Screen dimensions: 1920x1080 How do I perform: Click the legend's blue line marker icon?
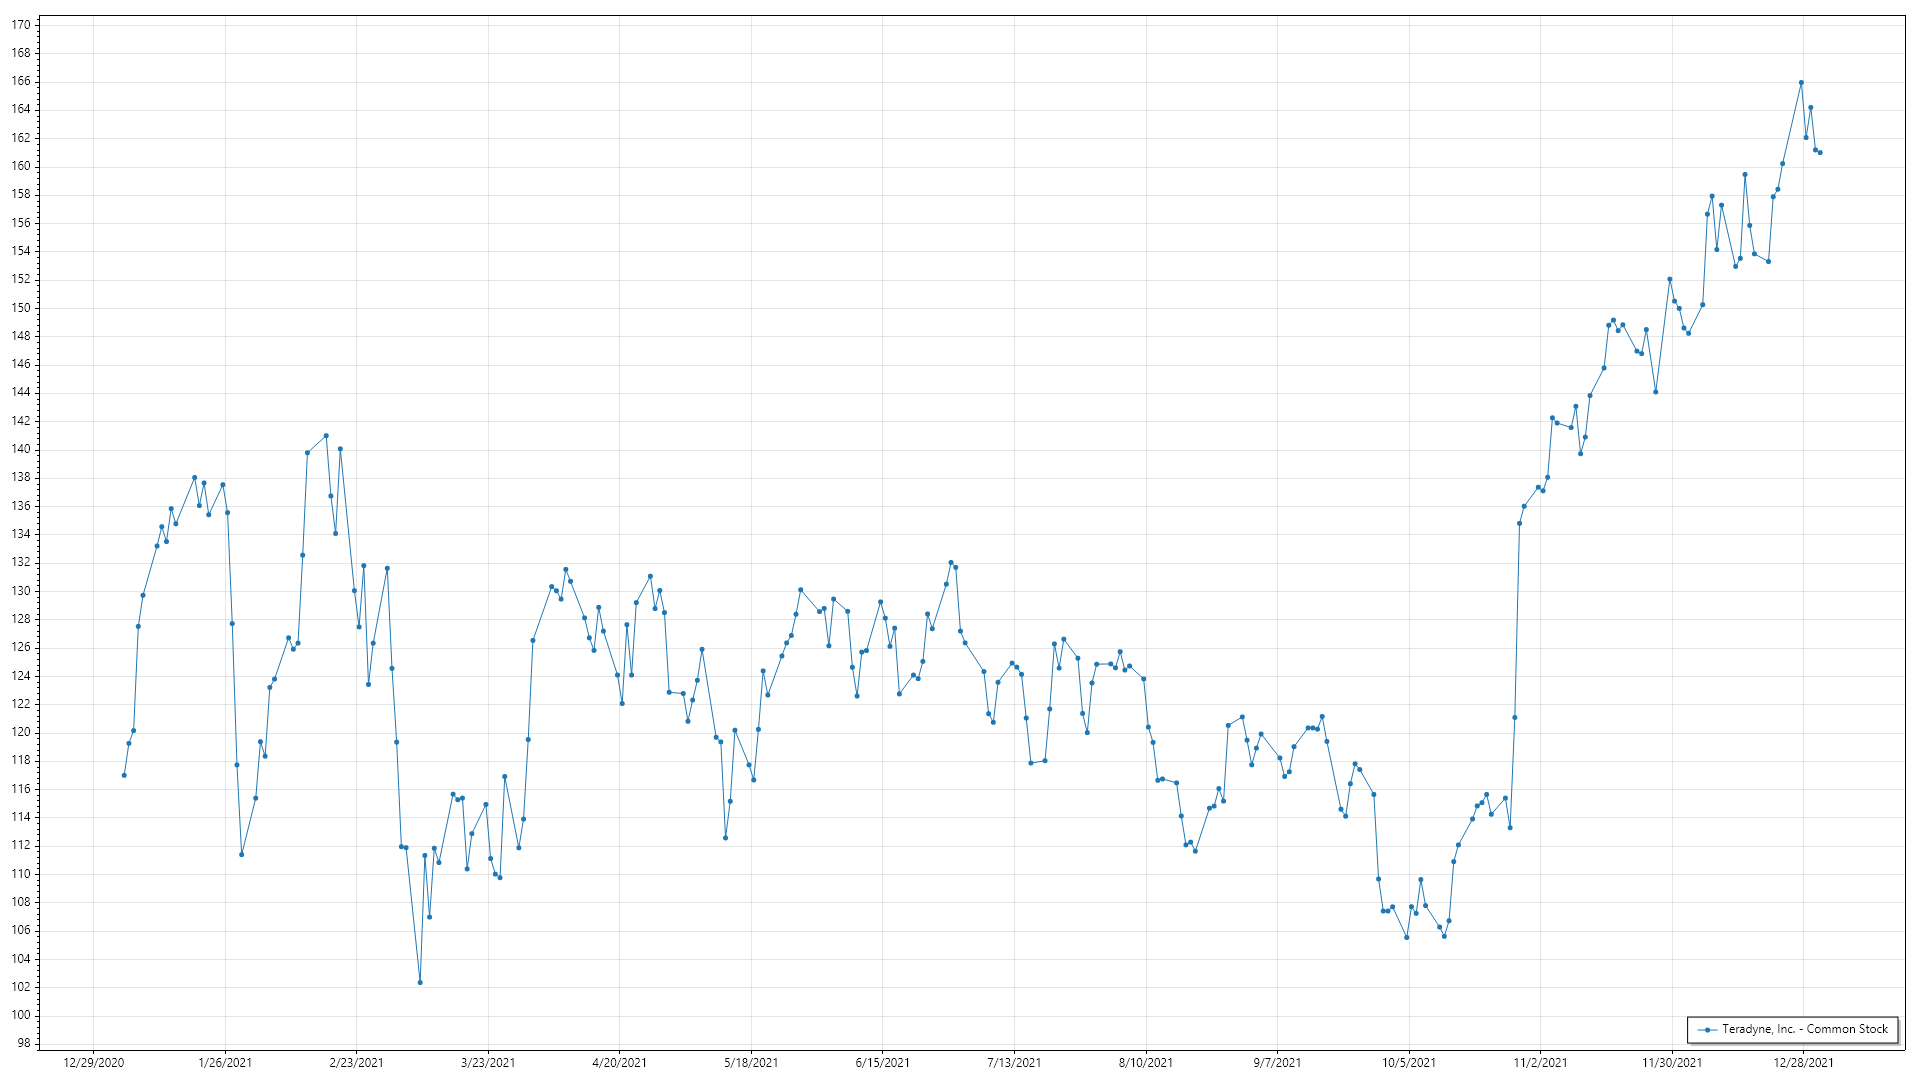[1707, 1030]
